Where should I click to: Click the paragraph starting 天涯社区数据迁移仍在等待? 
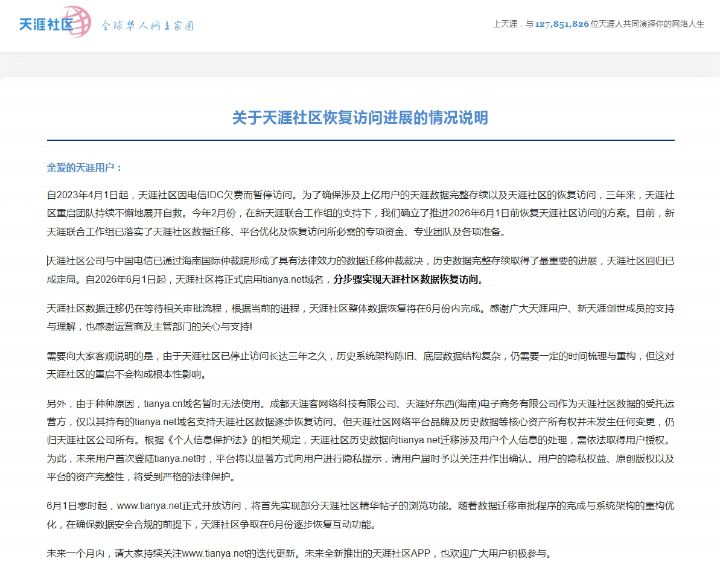tap(360, 317)
